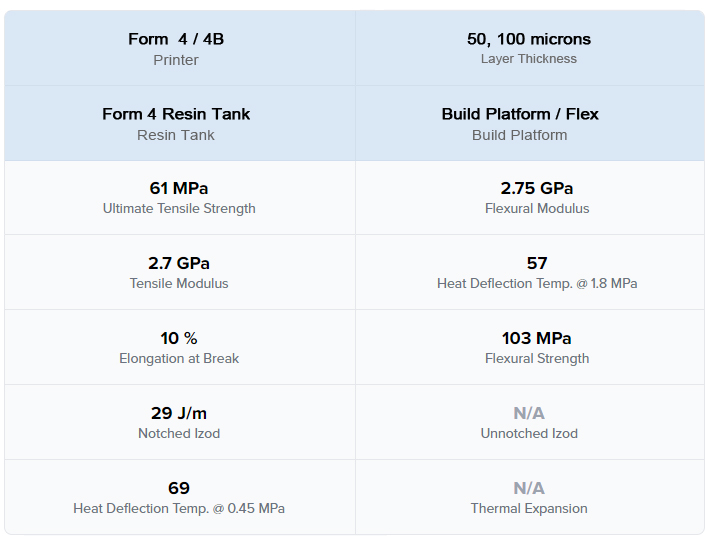Click the Layer Thickness label
The image size is (709, 544).
pos(529,59)
